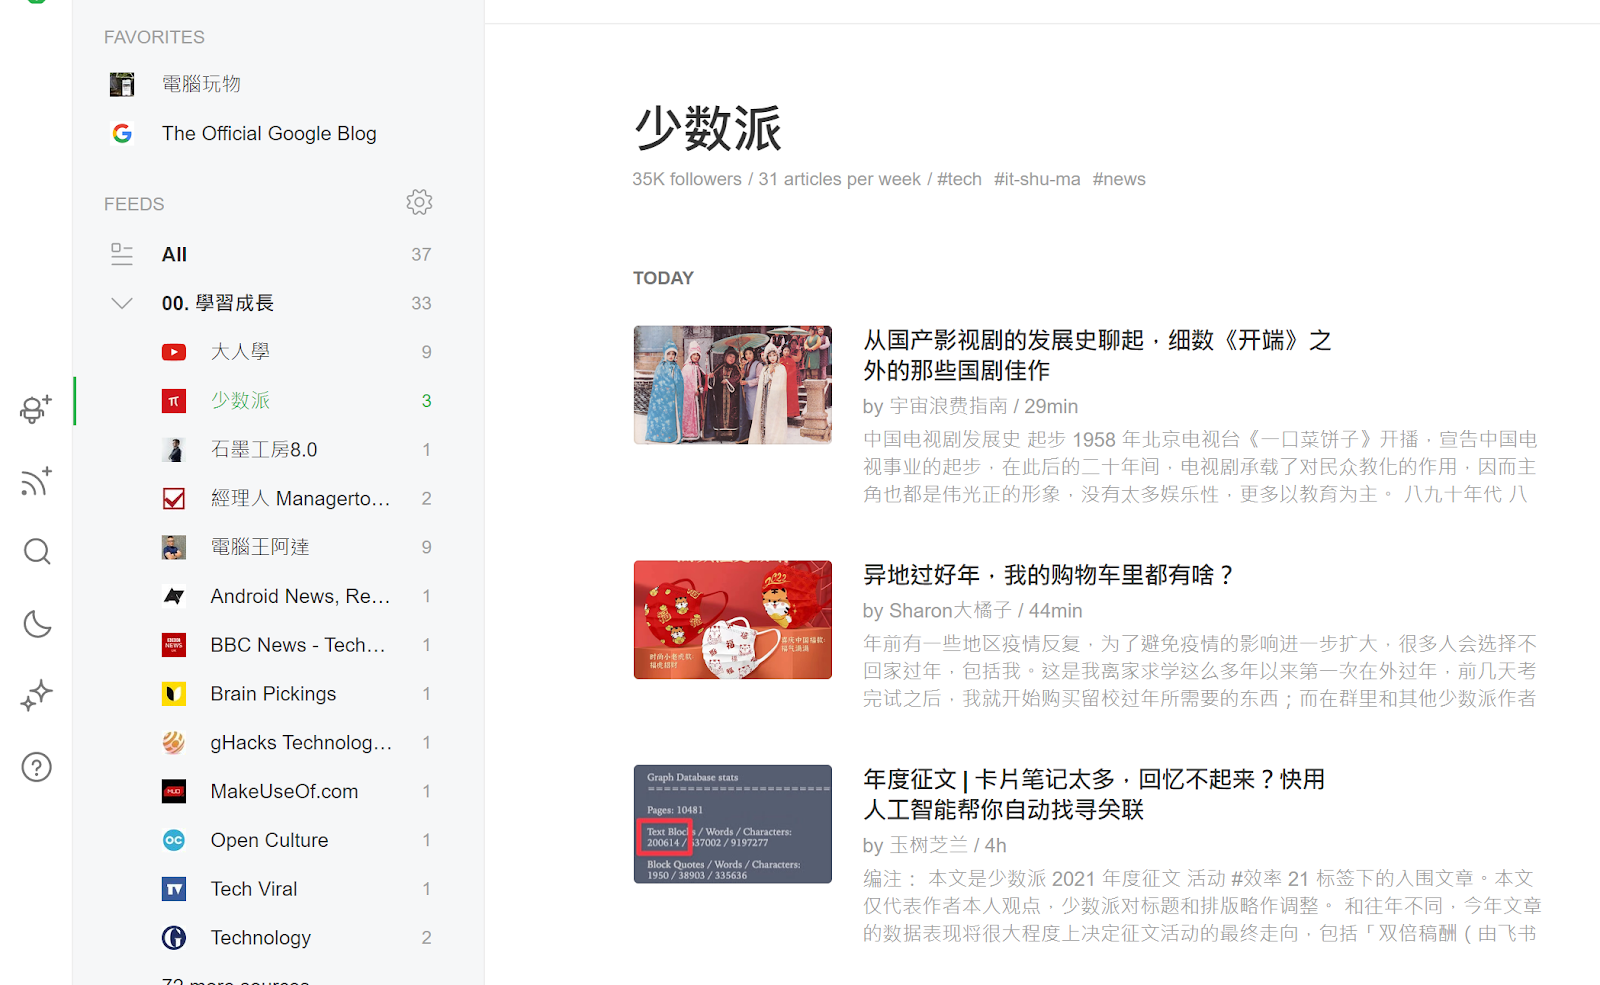The height and width of the screenshot is (985, 1600).
Task: Click the BBC News feed icon
Action: 174,645
